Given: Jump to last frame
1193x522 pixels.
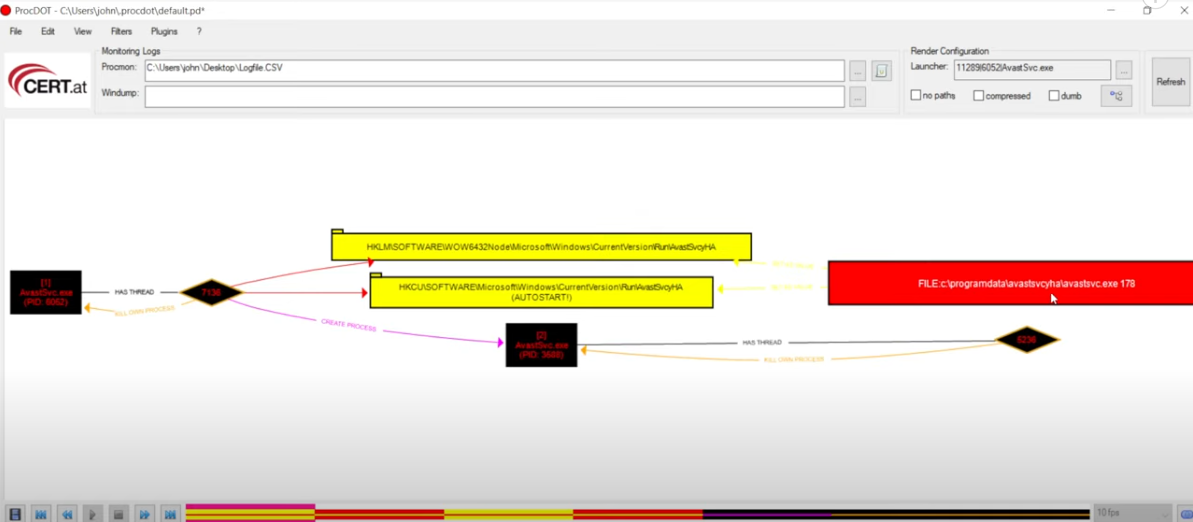Looking at the screenshot, I should (x=170, y=514).
